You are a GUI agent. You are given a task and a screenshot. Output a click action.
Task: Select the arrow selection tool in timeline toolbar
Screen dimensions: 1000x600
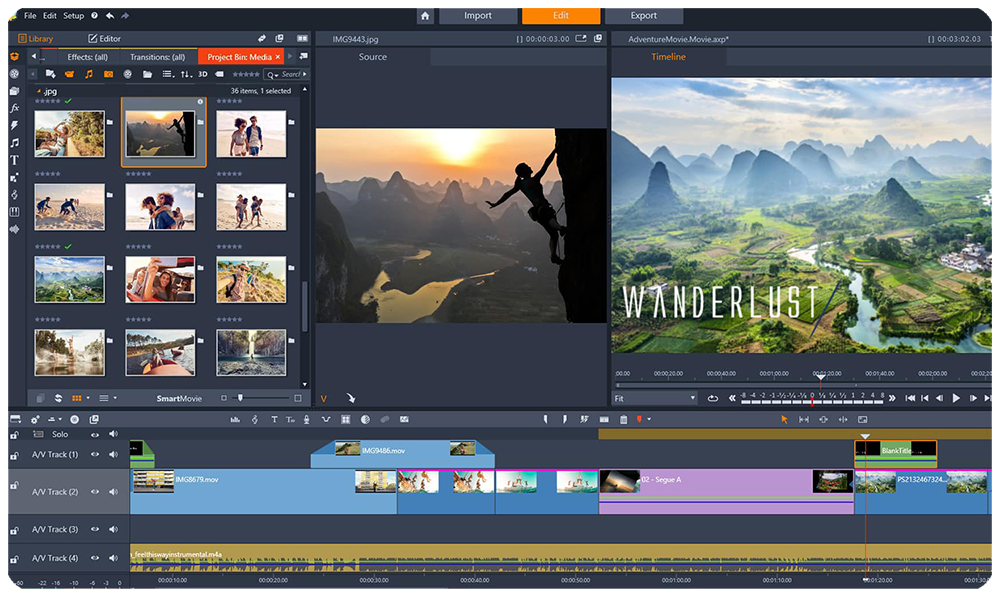784,419
